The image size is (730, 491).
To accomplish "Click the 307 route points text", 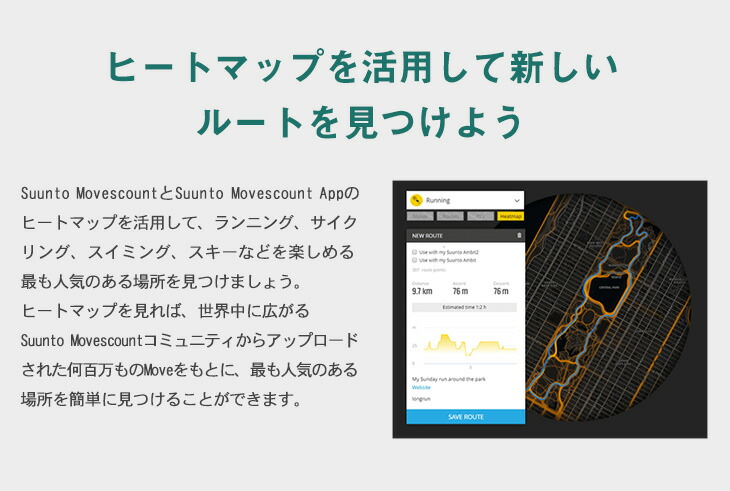I will pos(429,270).
